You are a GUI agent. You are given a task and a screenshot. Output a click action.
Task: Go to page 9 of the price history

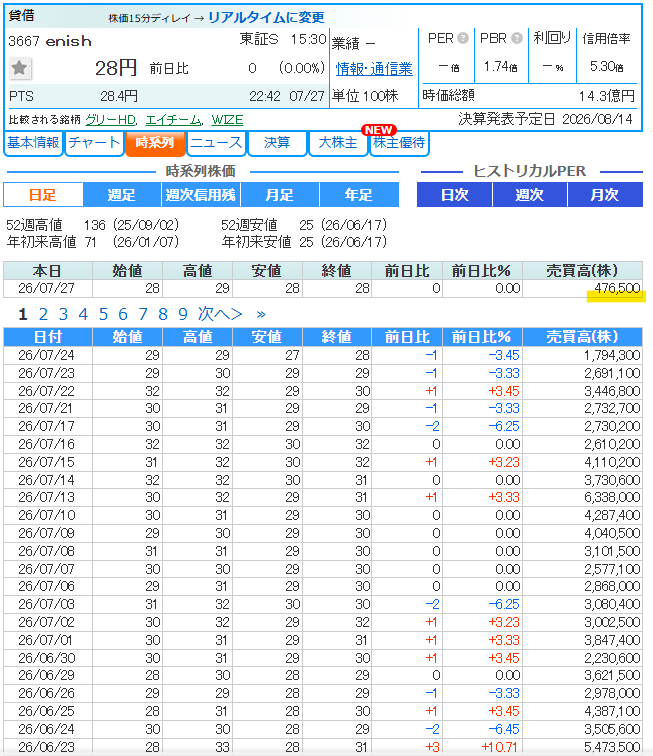click(183, 314)
